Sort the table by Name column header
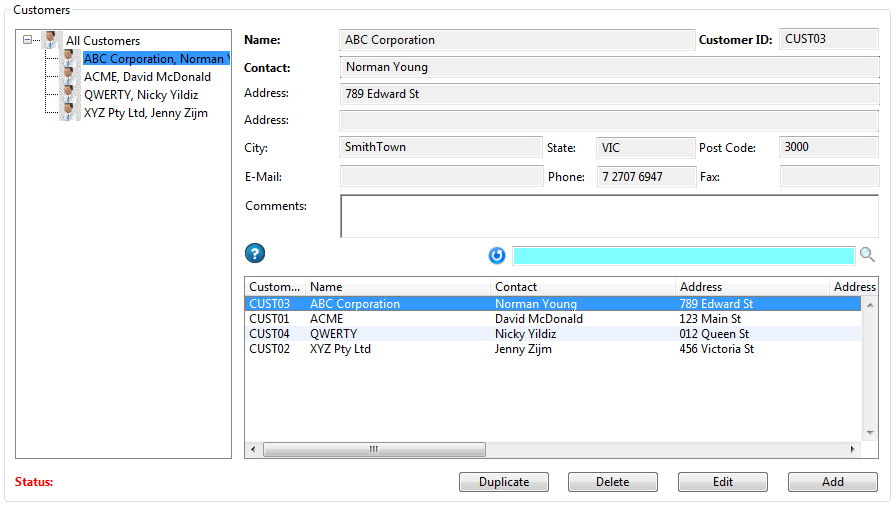The image size is (896, 507). (x=398, y=287)
